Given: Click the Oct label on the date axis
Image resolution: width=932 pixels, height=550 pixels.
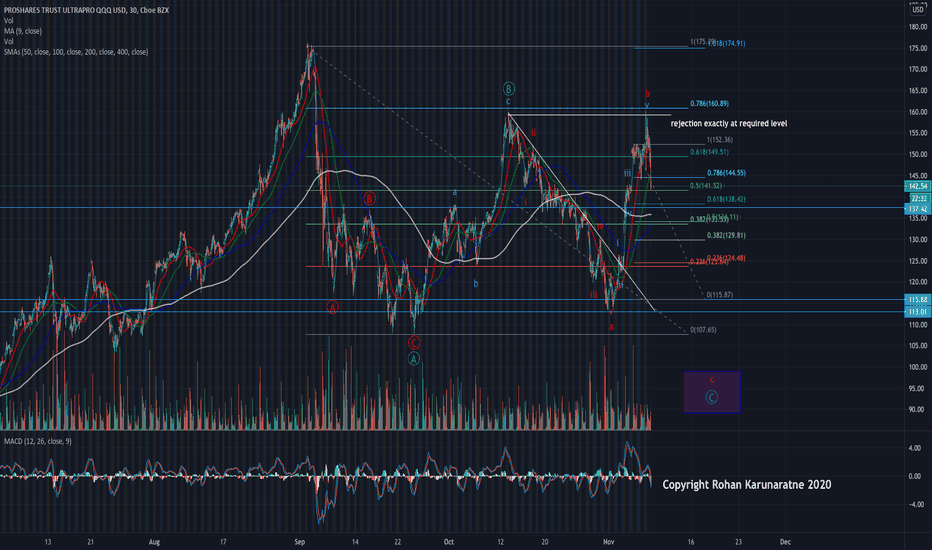Looking at the screenshot, I should point(449,542).
